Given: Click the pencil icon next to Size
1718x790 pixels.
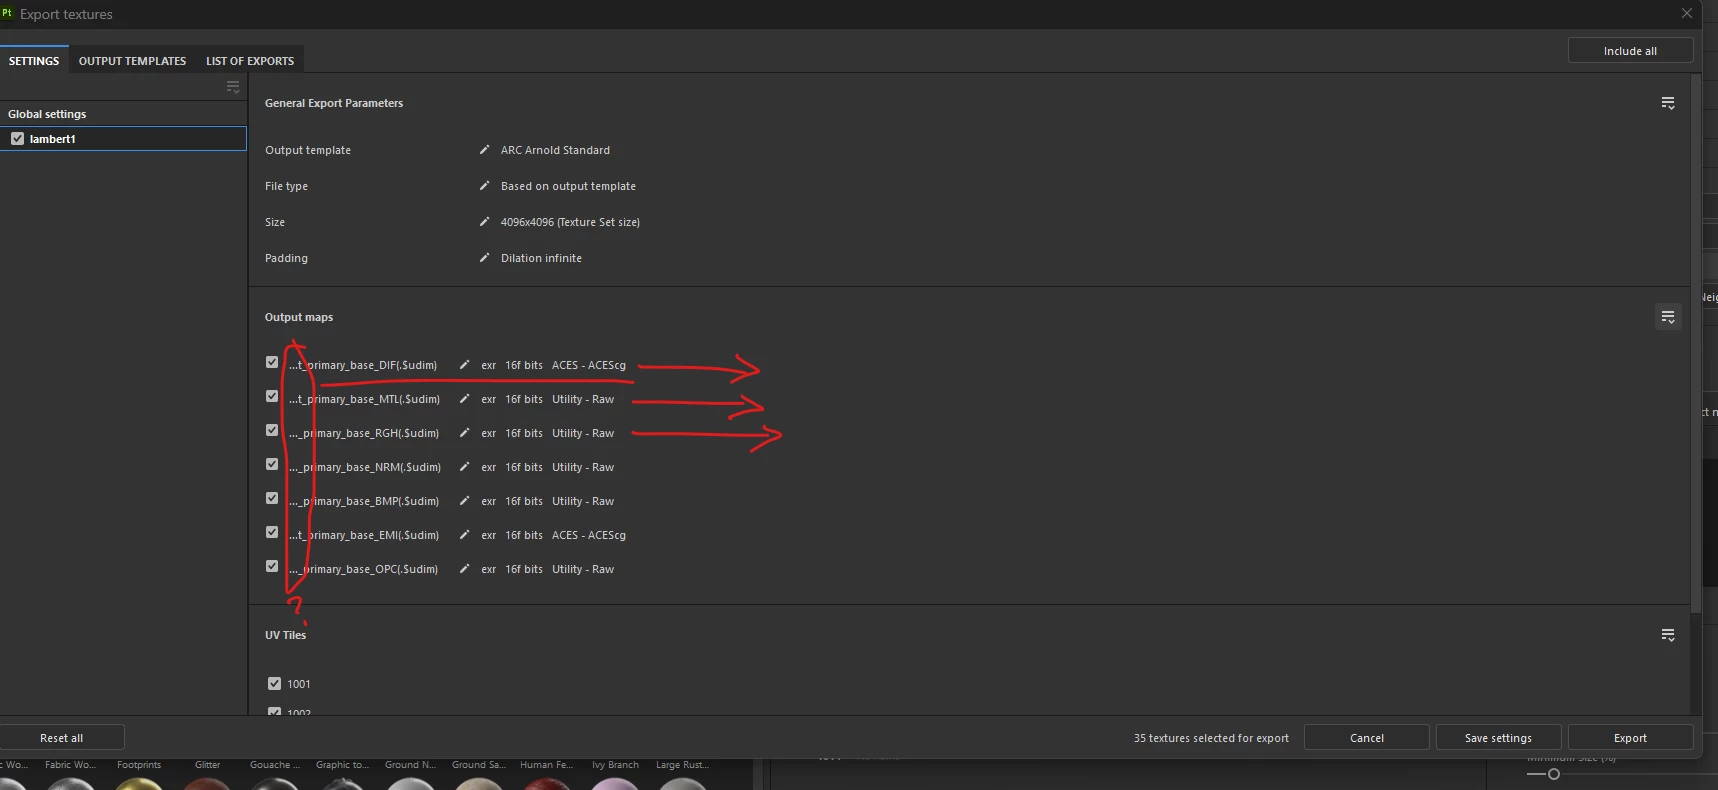Looking at the screenshot, I should [485, 222].
